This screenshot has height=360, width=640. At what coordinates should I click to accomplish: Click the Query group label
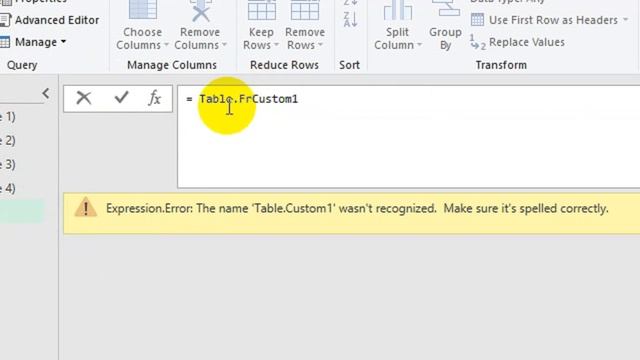22,65
